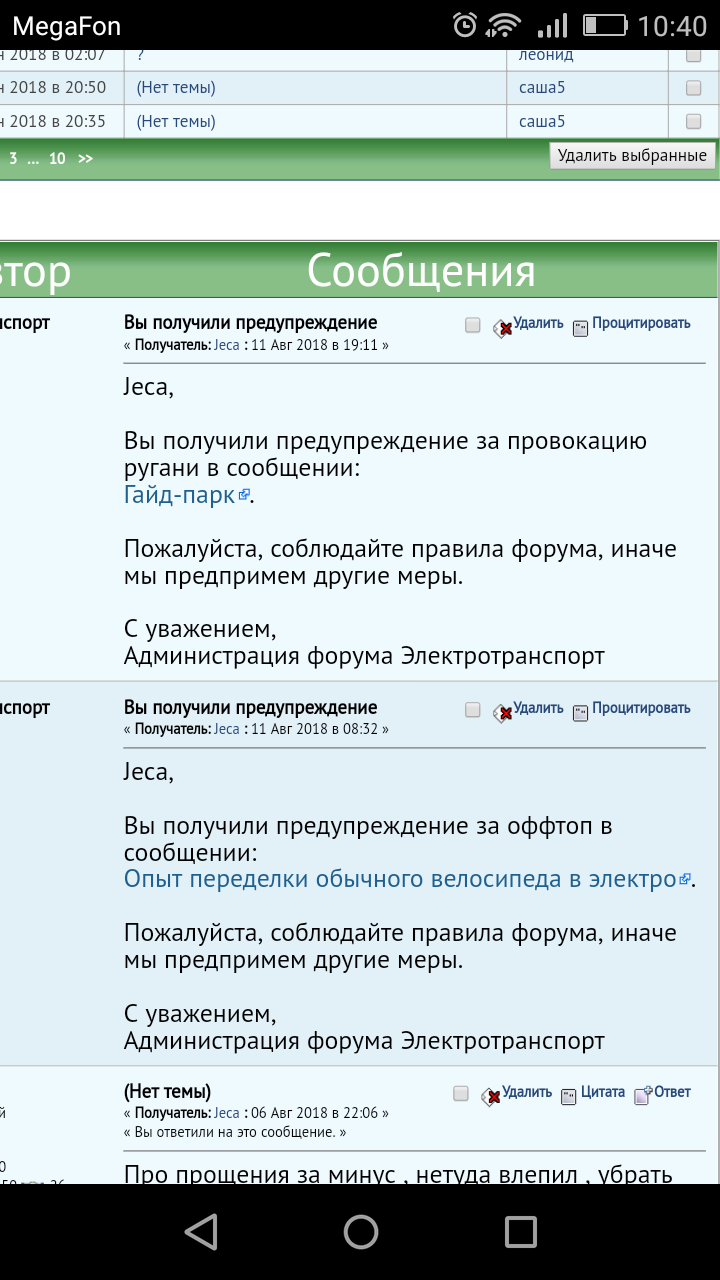Image resolution: width=720 pixels, height=1280 pixels.
Task: Select checkbox in леонид message row
Action: 693,56
